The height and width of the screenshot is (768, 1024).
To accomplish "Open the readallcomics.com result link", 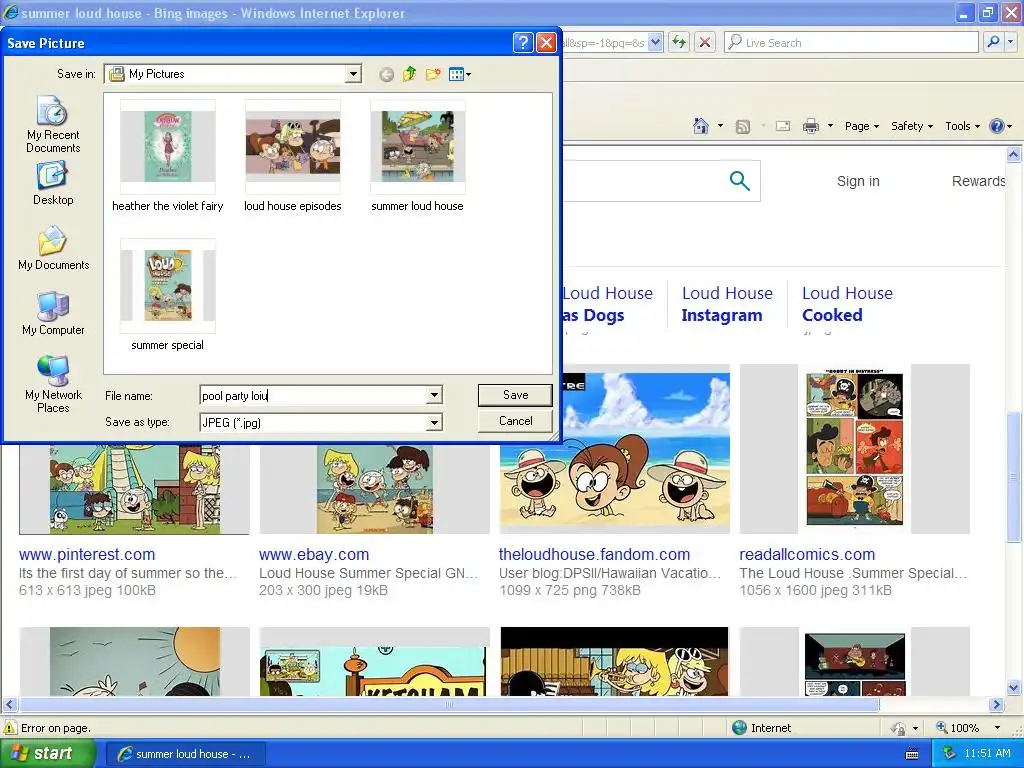I will point(807,554).
